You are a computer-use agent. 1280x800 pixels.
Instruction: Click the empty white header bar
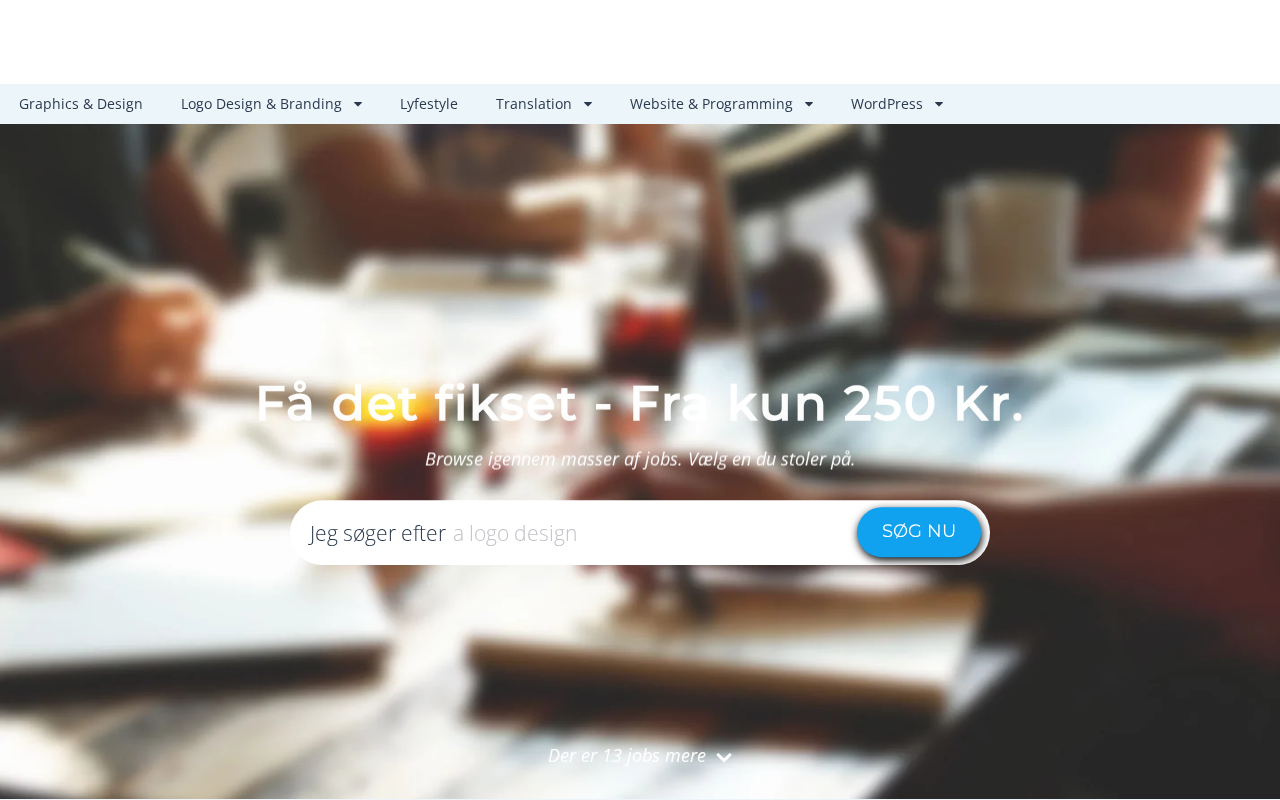[640, 42]
